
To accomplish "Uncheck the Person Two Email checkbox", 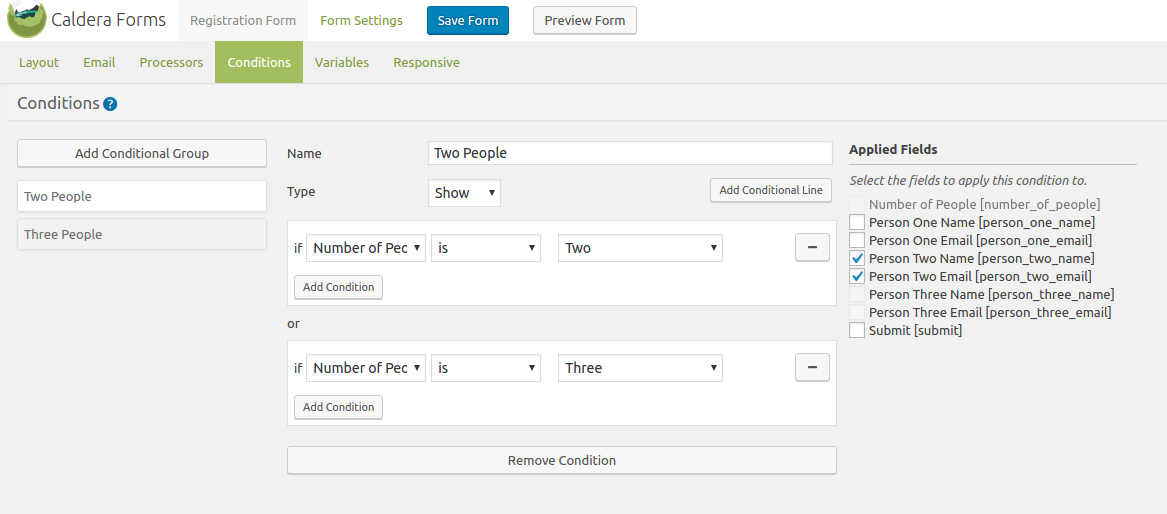I will (857, 276).
